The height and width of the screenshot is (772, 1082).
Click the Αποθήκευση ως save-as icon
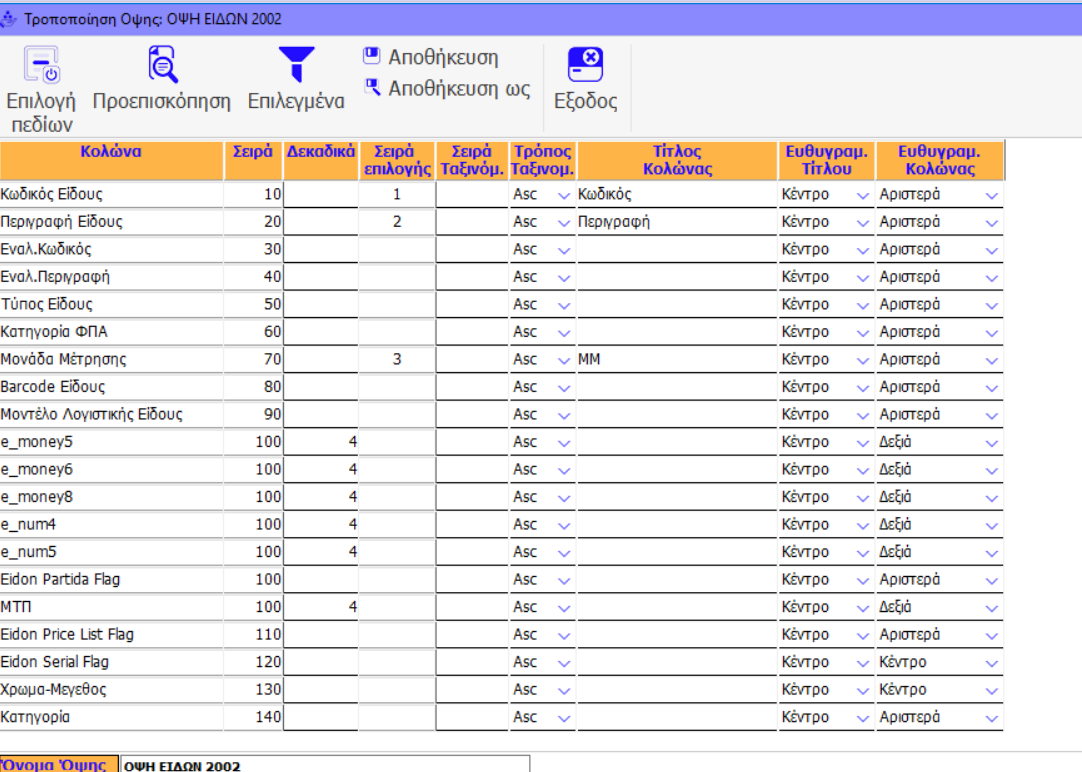[x=372, y=88]
